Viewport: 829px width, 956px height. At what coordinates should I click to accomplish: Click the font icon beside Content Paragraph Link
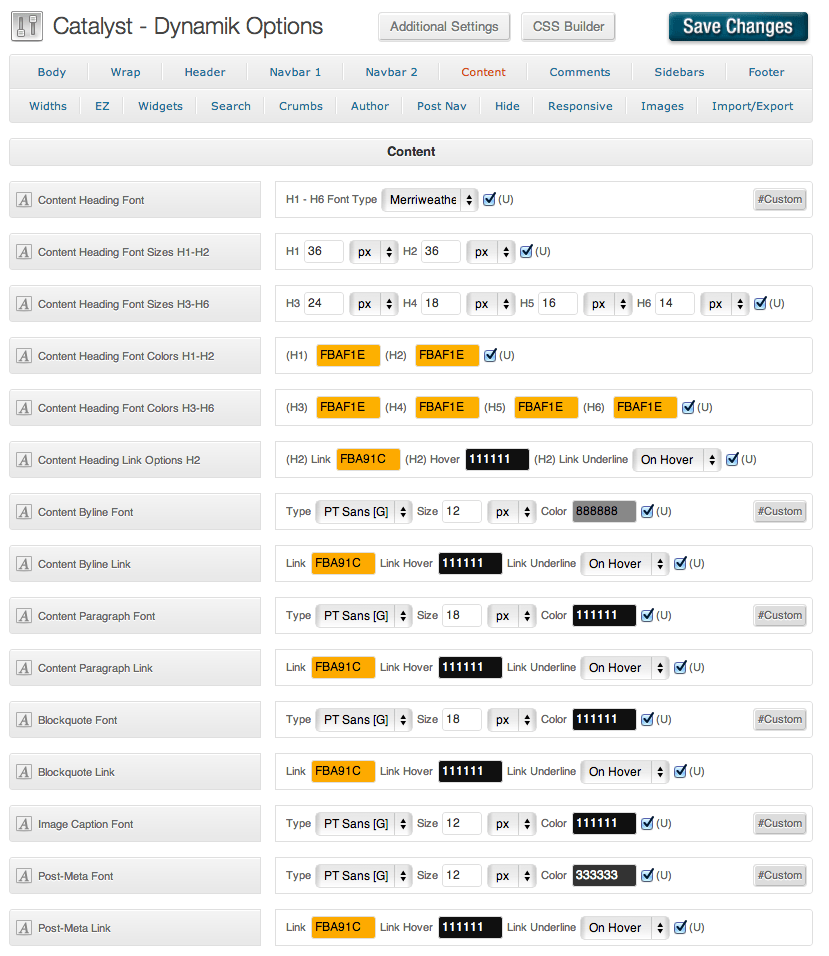point(24,668)
